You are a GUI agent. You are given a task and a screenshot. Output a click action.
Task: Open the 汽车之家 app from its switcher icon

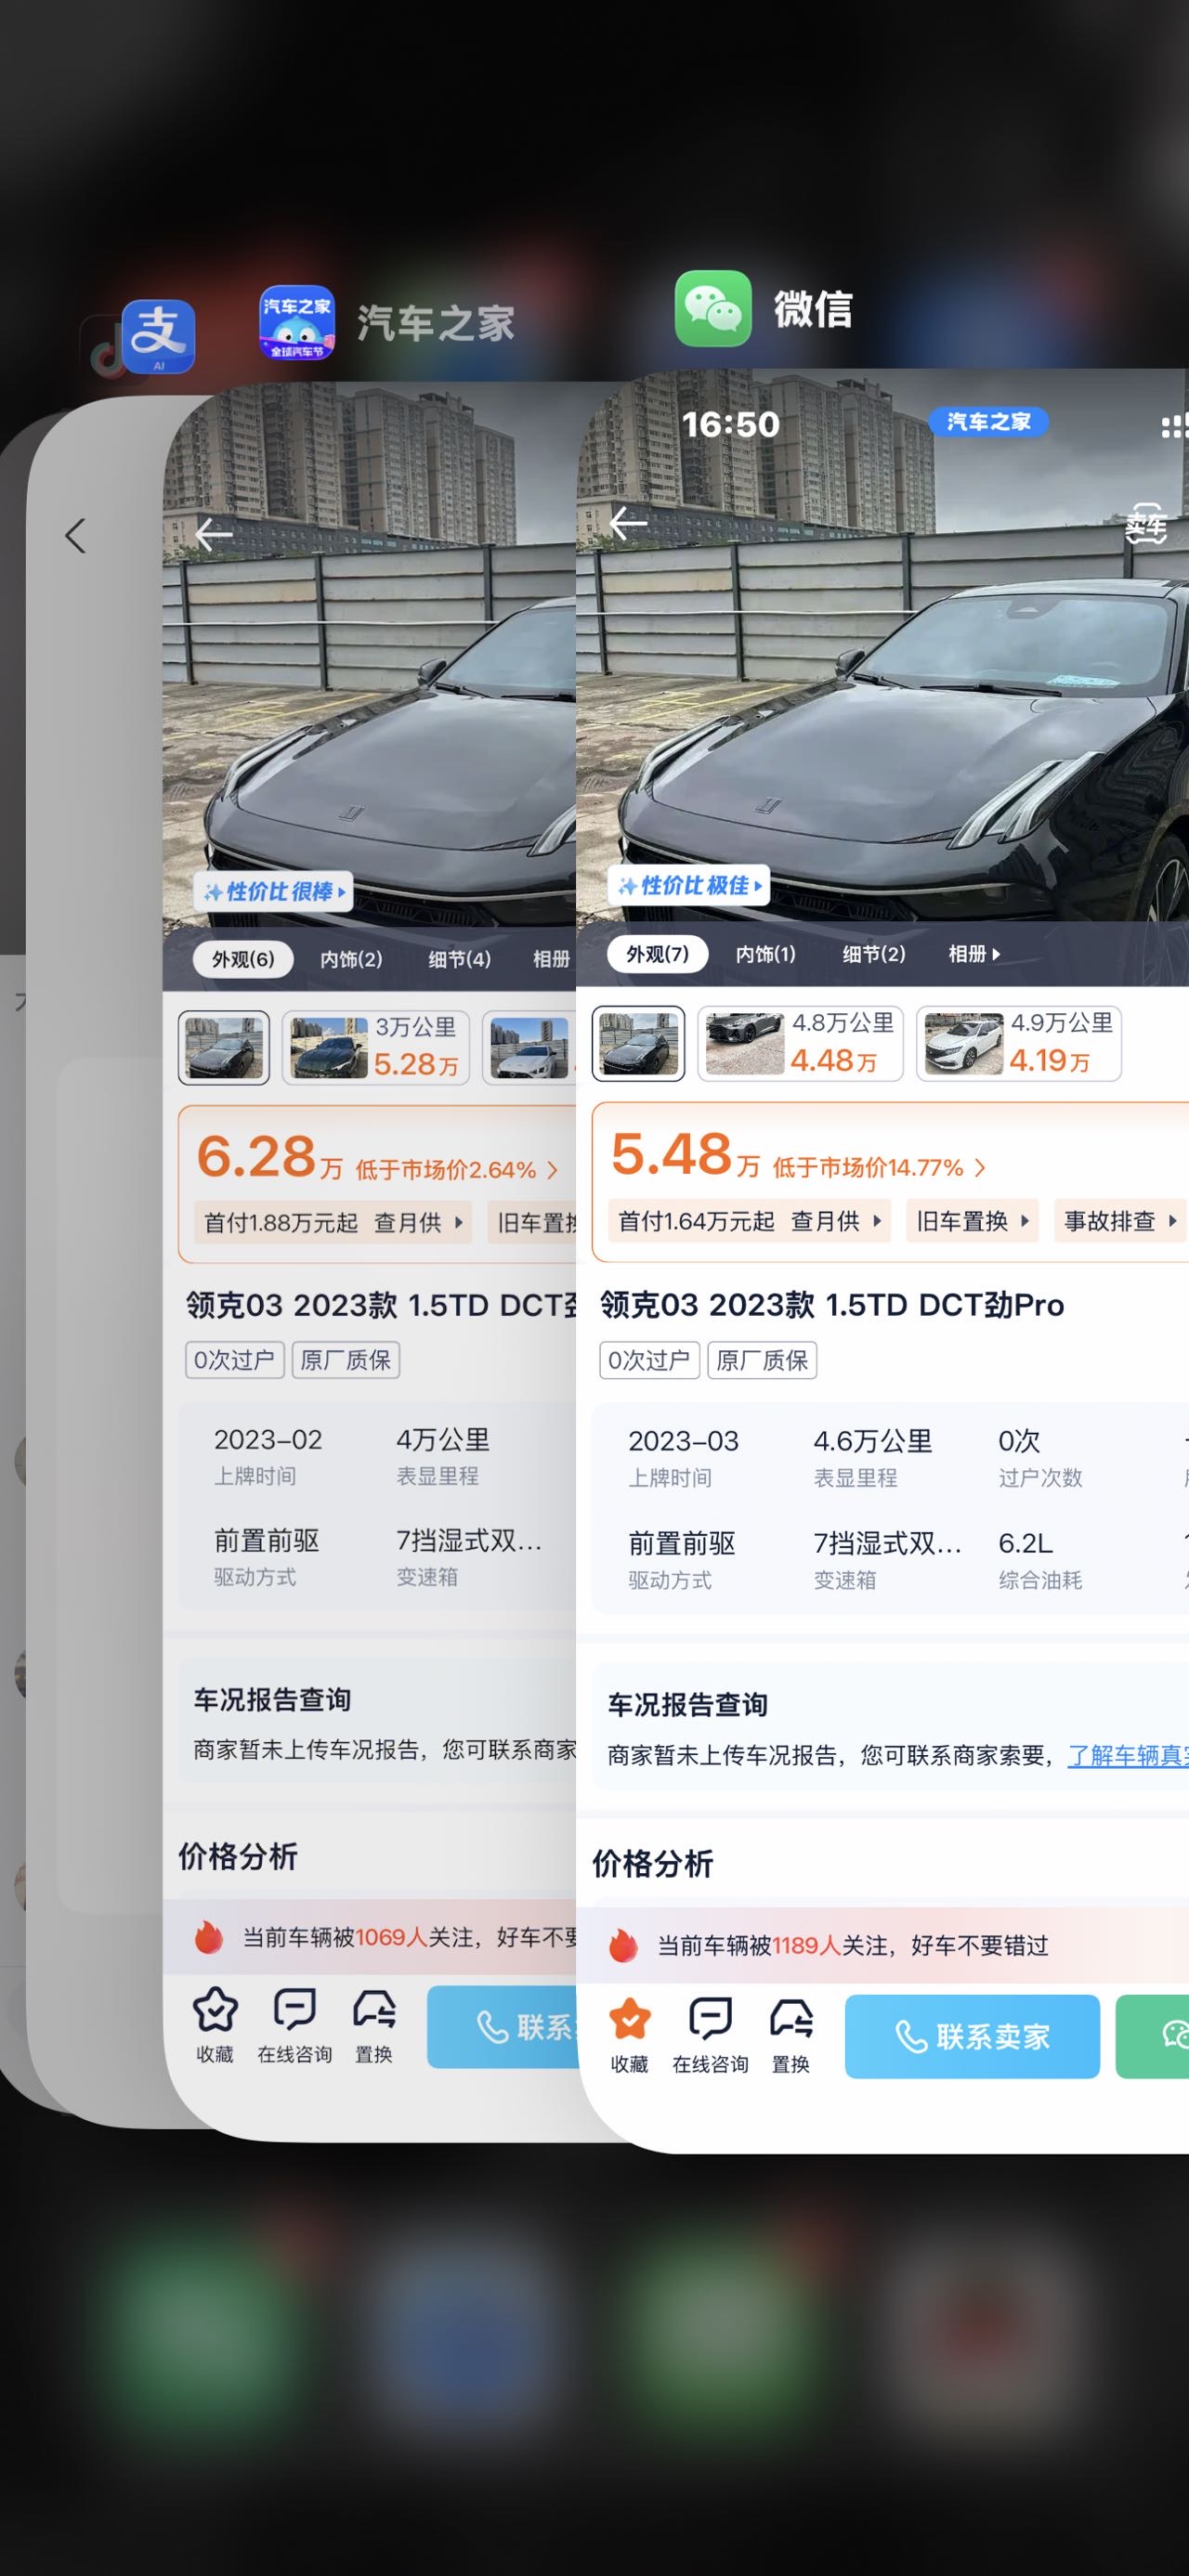point(297,323)
